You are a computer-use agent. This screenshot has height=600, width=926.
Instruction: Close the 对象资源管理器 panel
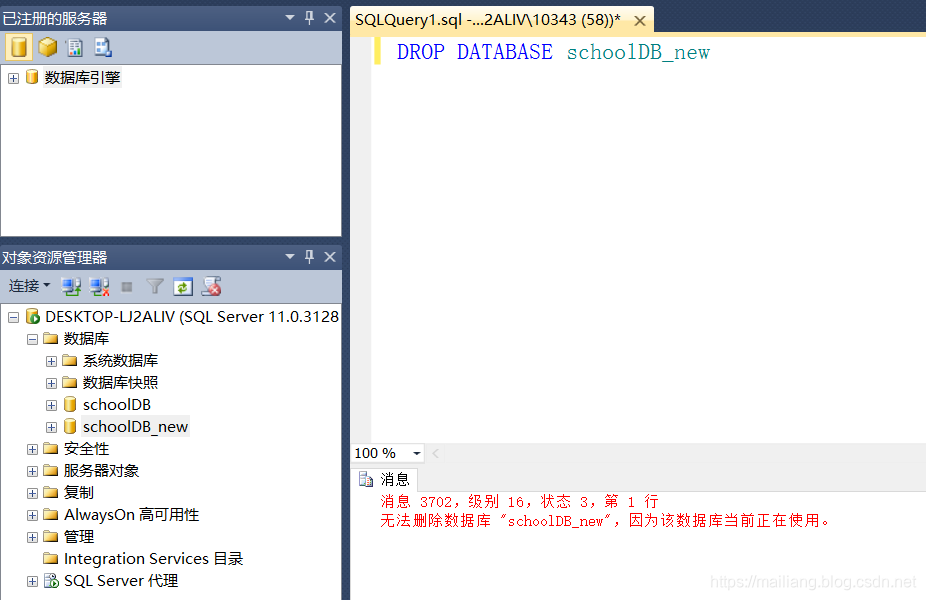330,257
